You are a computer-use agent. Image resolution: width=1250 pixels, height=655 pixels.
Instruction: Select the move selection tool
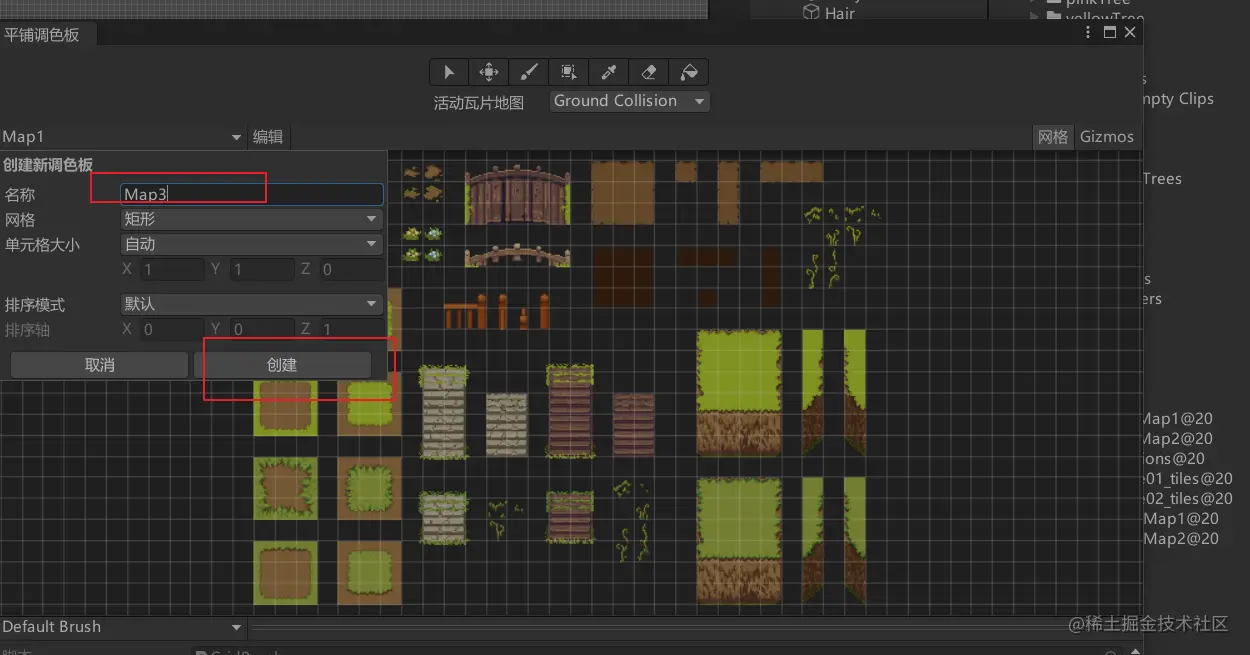click(489, 72)
